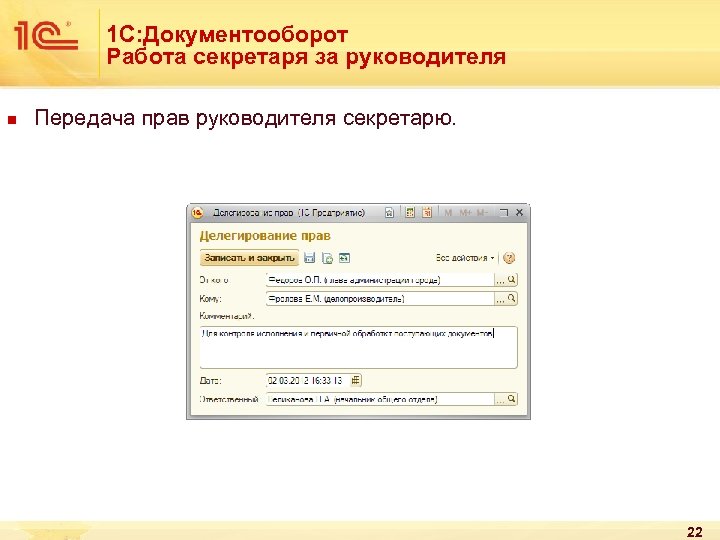Click the 1C logo in the slide header

pos(46,35)
